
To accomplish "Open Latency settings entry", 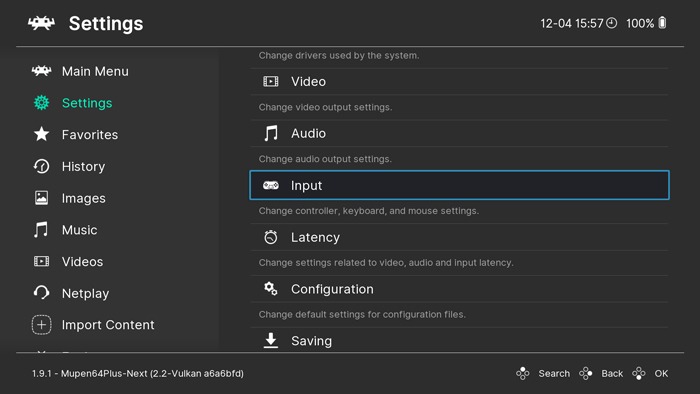I will [459, 237].
